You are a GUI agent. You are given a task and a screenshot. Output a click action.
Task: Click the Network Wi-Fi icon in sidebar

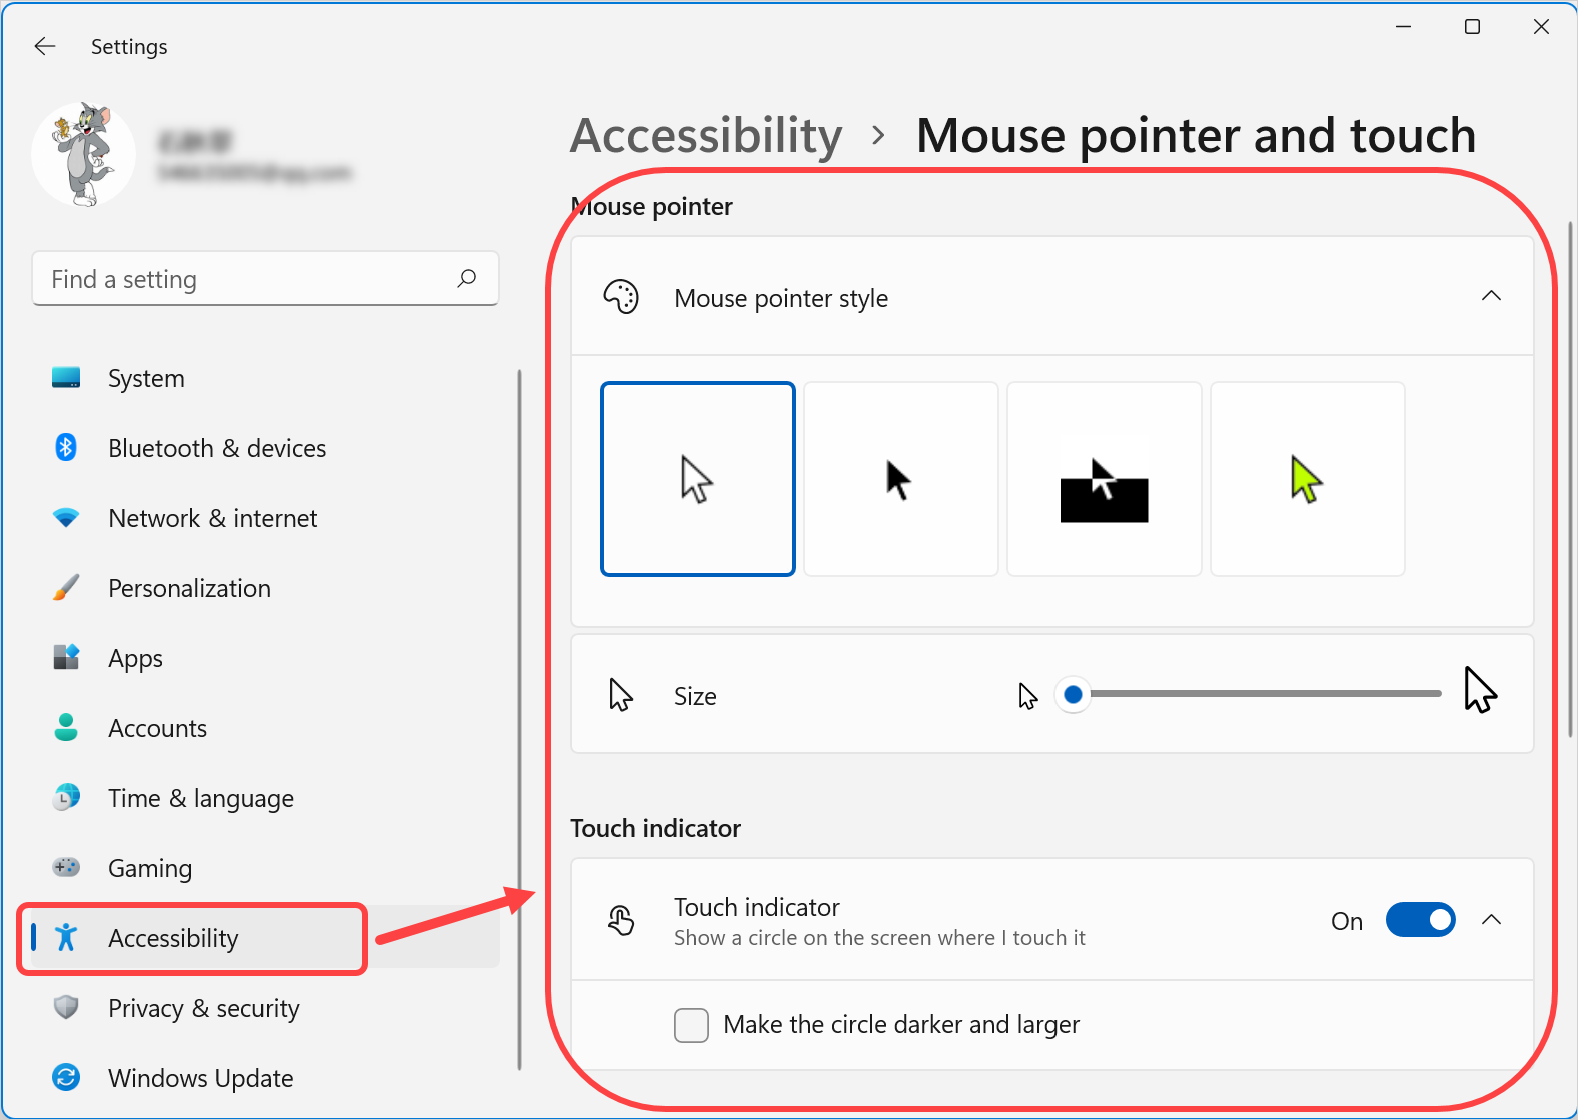66,518
